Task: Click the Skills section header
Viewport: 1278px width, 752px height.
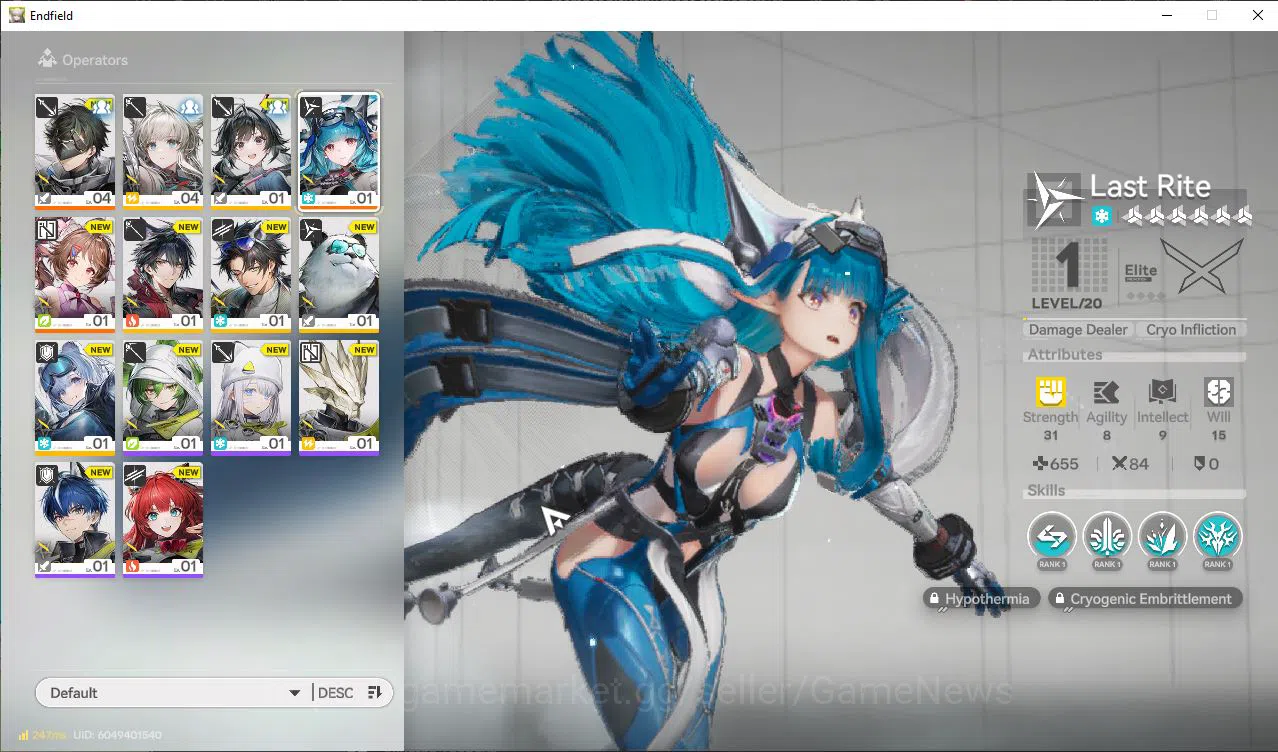Action: pyautogui.click(x=1046, y=490)
